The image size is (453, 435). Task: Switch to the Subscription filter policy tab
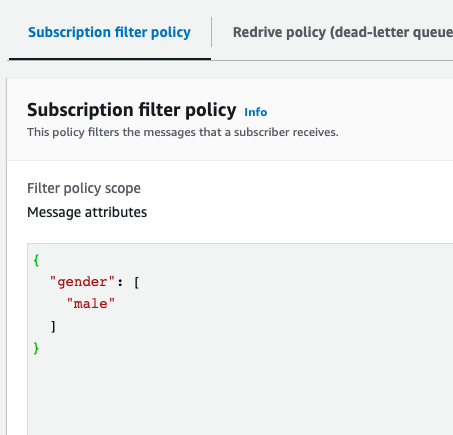click(x=109, y=32)
